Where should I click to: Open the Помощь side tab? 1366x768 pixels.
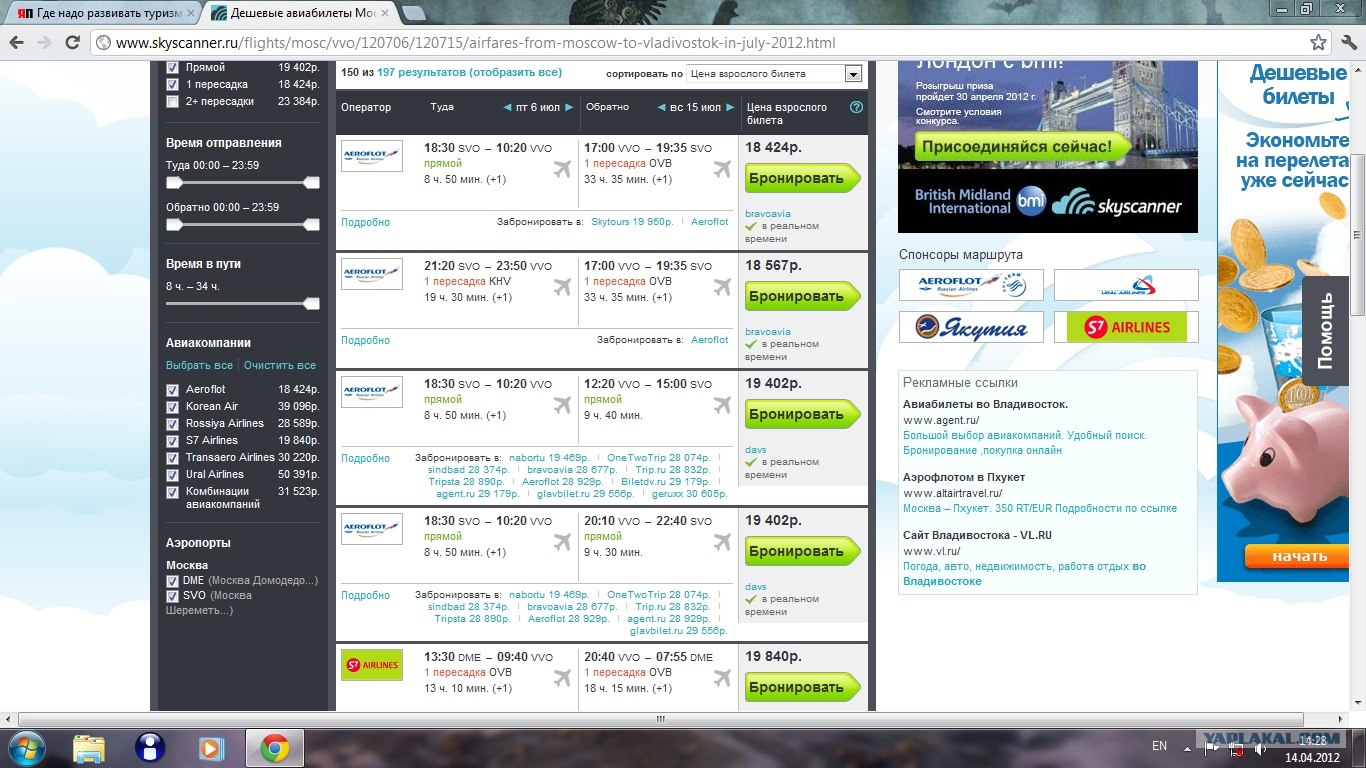(1326, 331)
